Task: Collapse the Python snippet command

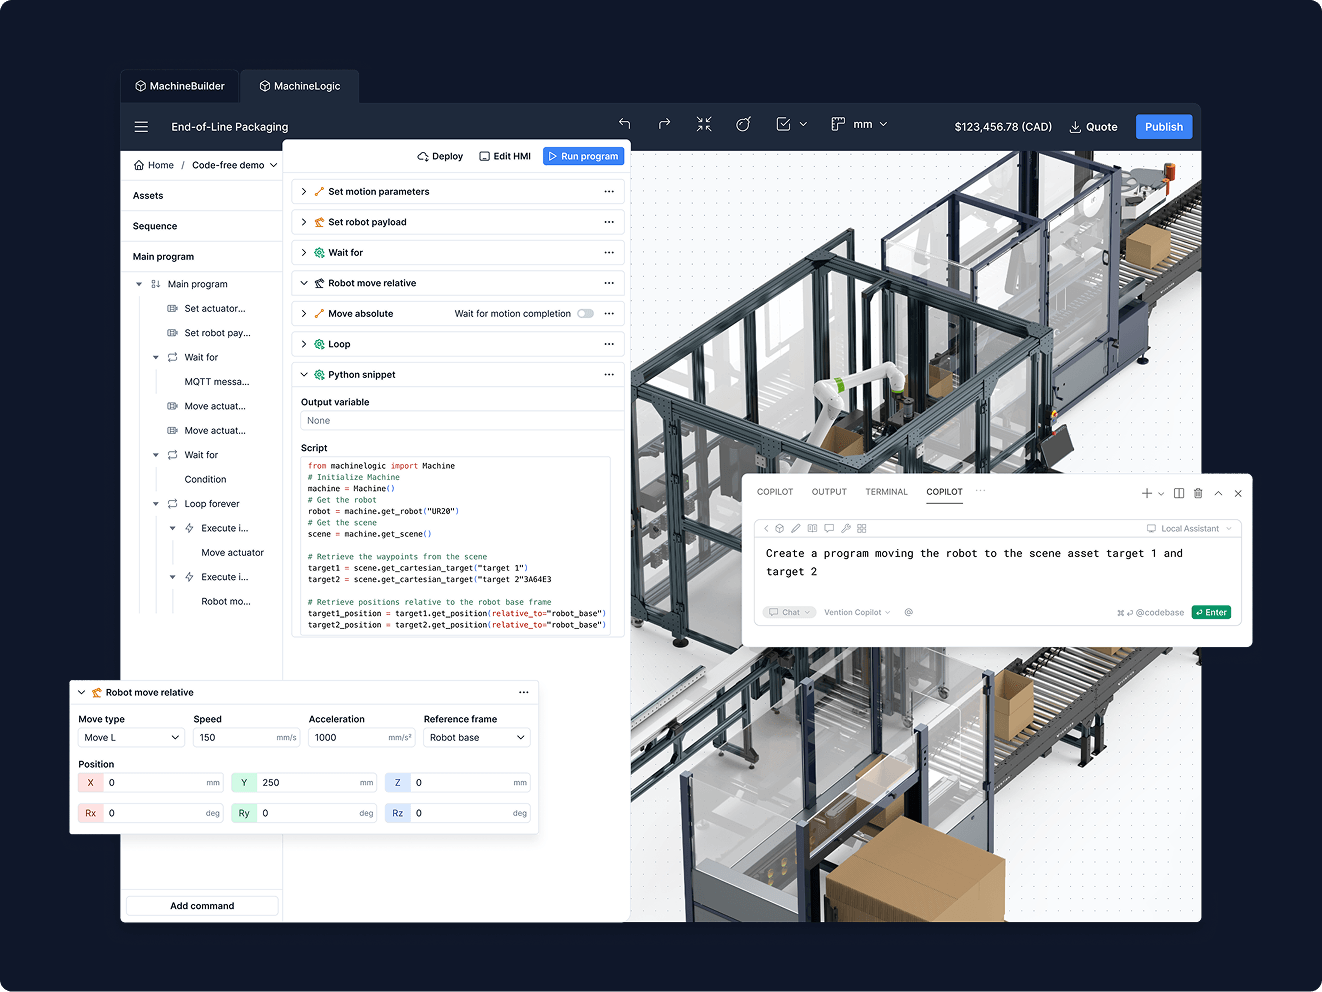Action: [x=304, y=375]
